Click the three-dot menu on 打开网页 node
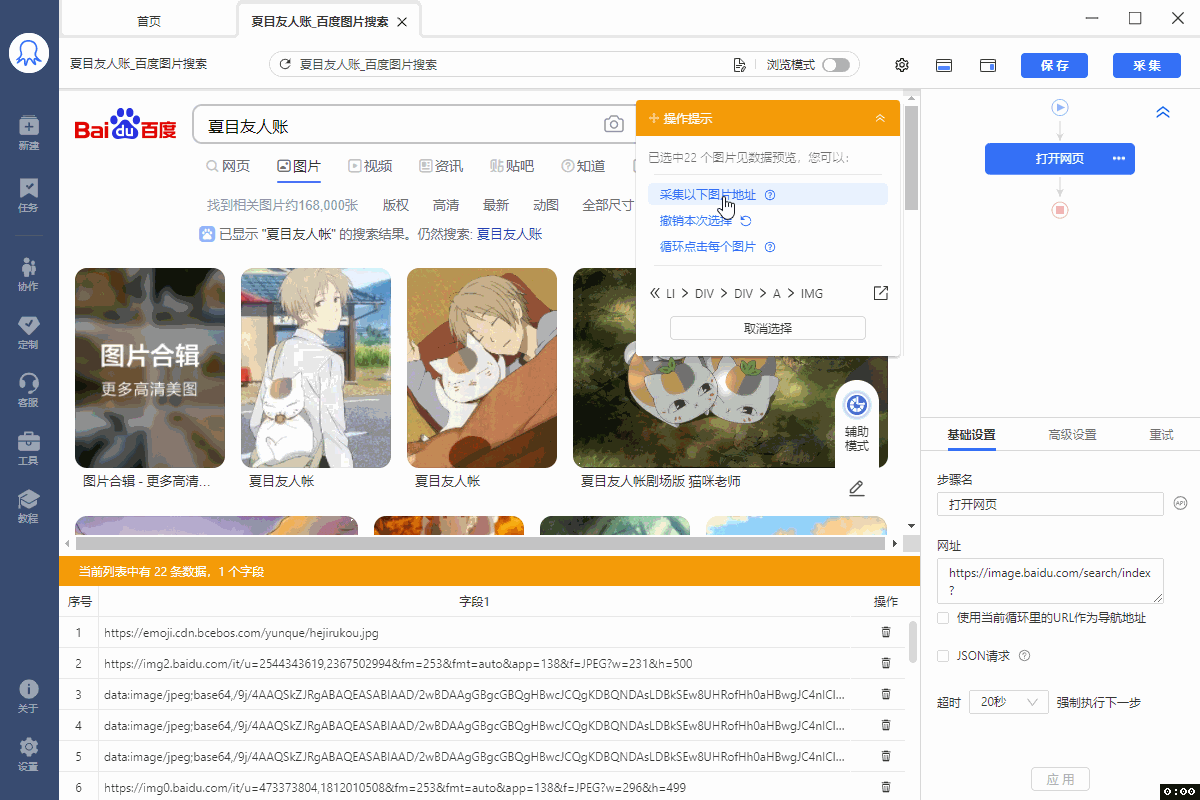Image resolution: width=1200 pixels, height=800 pixels. [x=1119, y=158]
